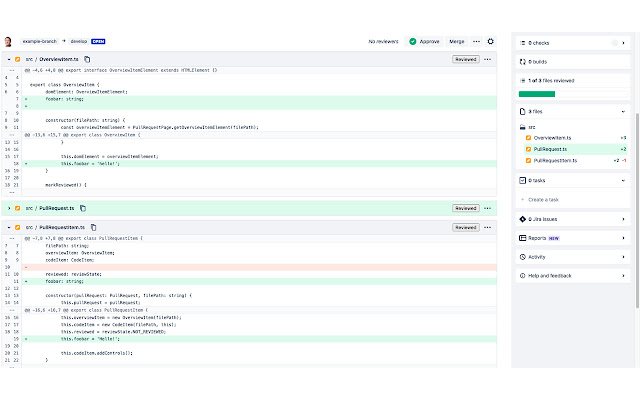
Task: Click the Activity clock icon
Action: pyautogui.click(x=522, y=257)
